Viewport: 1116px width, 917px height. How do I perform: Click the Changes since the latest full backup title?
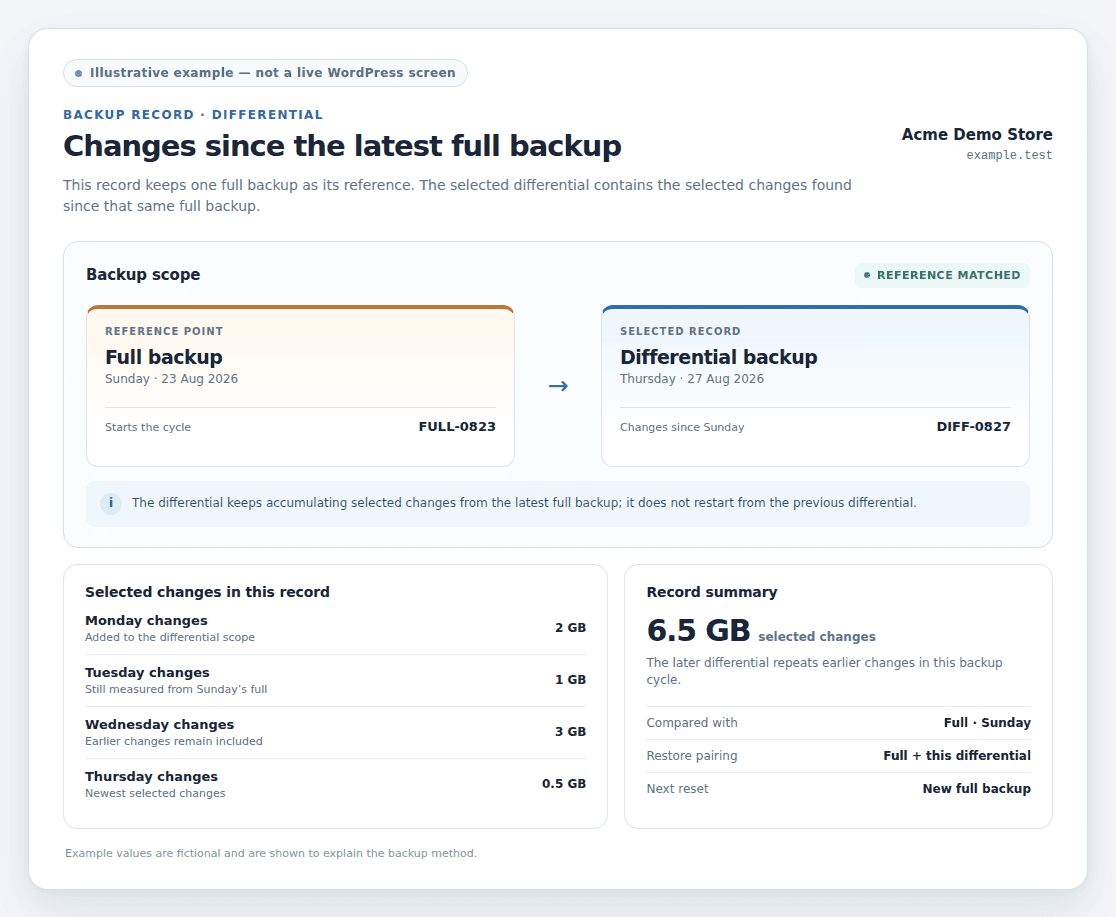click(x=342, y=146)
